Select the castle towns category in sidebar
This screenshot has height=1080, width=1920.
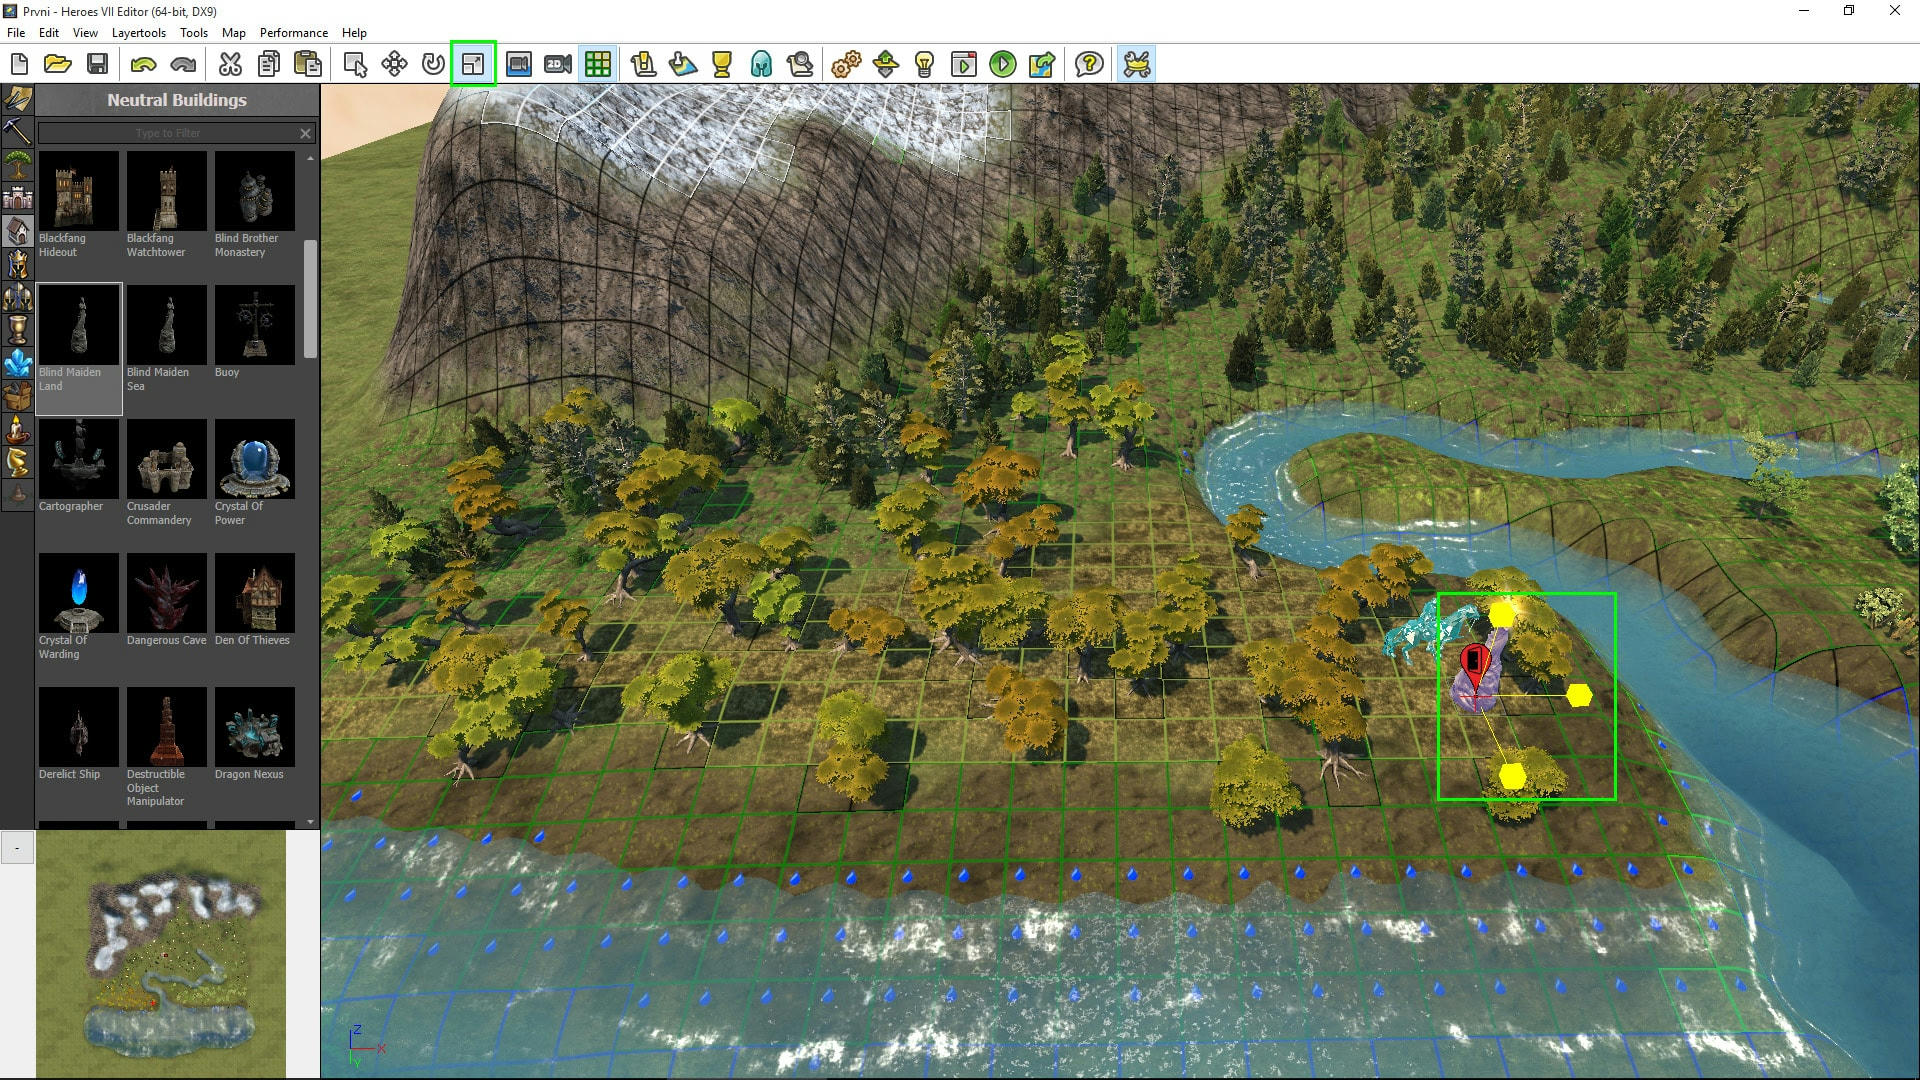pyautogui.click(x=17, y=198)
